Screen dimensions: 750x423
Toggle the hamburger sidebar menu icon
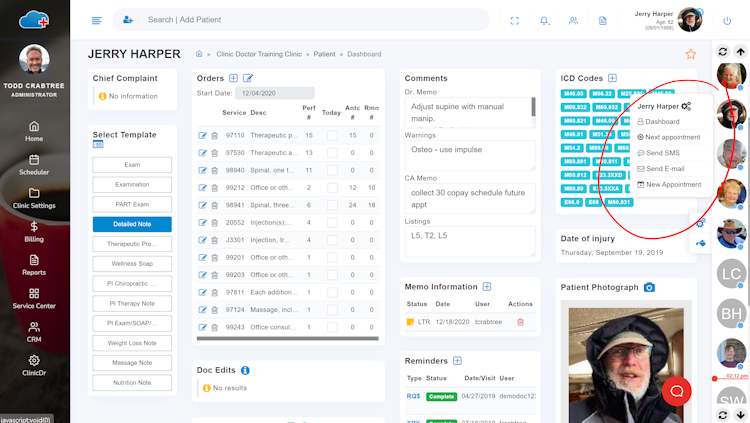97,20
